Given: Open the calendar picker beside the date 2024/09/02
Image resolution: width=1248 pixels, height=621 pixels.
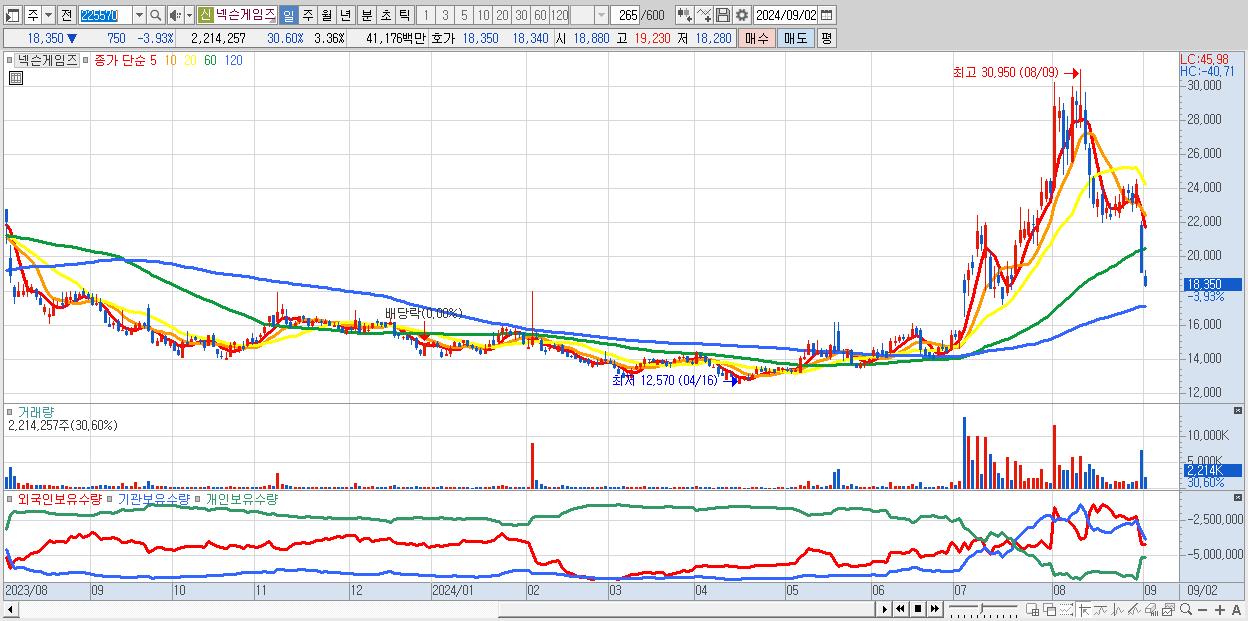Looking at the screenshot, I should [827, 15].
